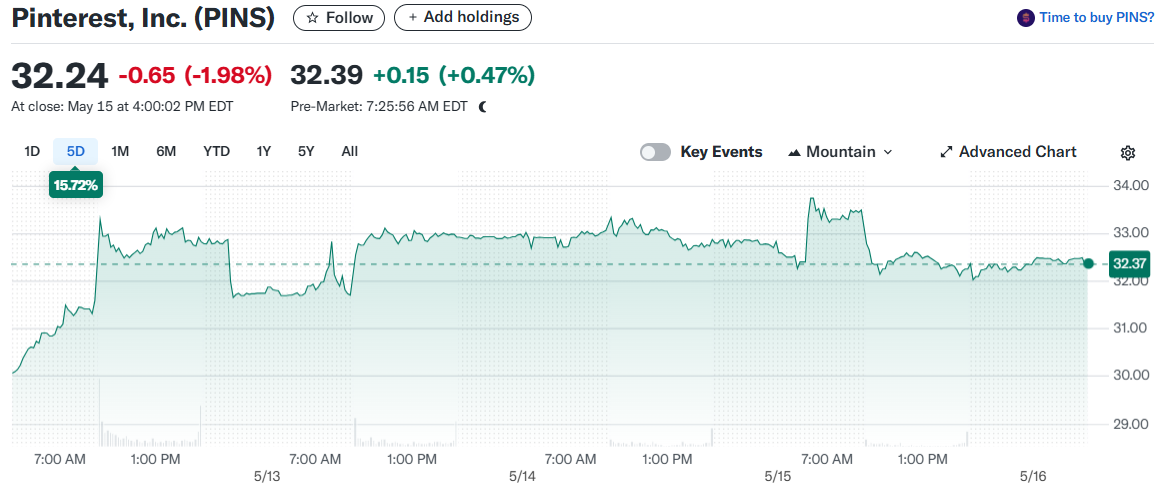Switch to 5Y chart range
Screen dimensions: 1156x496
point(306,151)
